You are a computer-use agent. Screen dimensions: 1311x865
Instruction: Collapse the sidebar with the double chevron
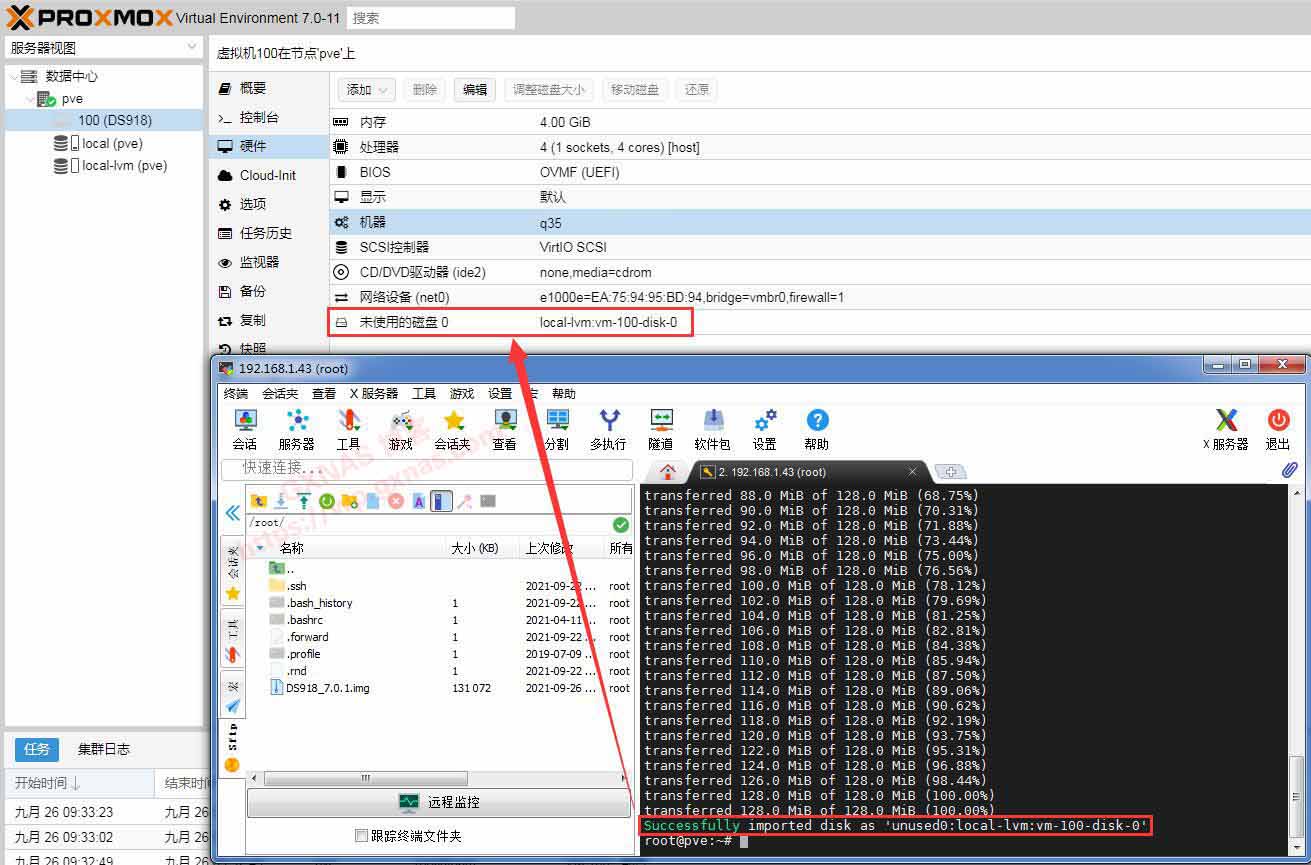tap(232, 513)
